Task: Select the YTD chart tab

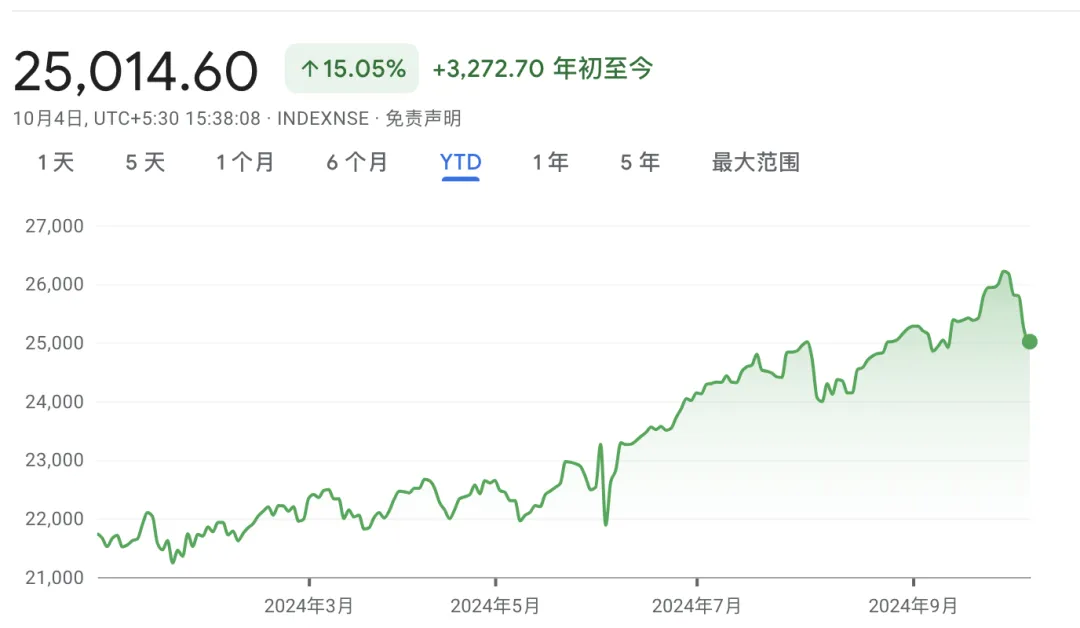Action: [x=460, y=162]
